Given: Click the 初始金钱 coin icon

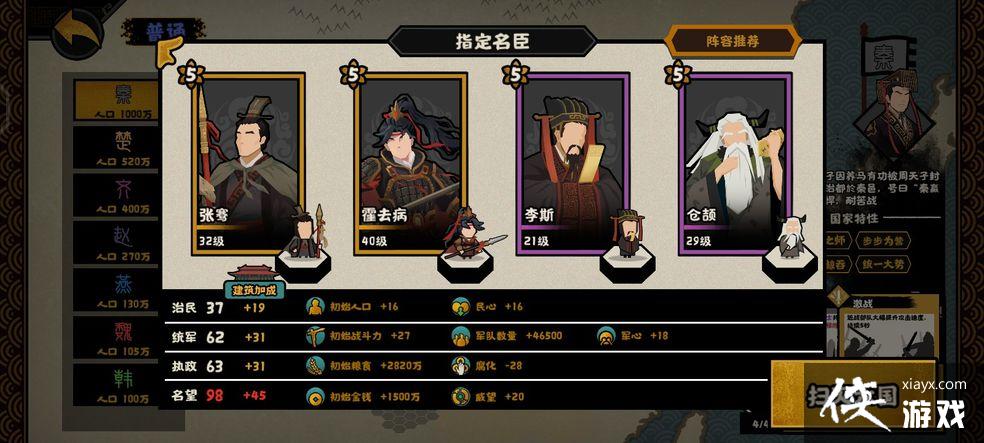Looking at the screenshot, I should pyautogui.click(x=315, y=397).
